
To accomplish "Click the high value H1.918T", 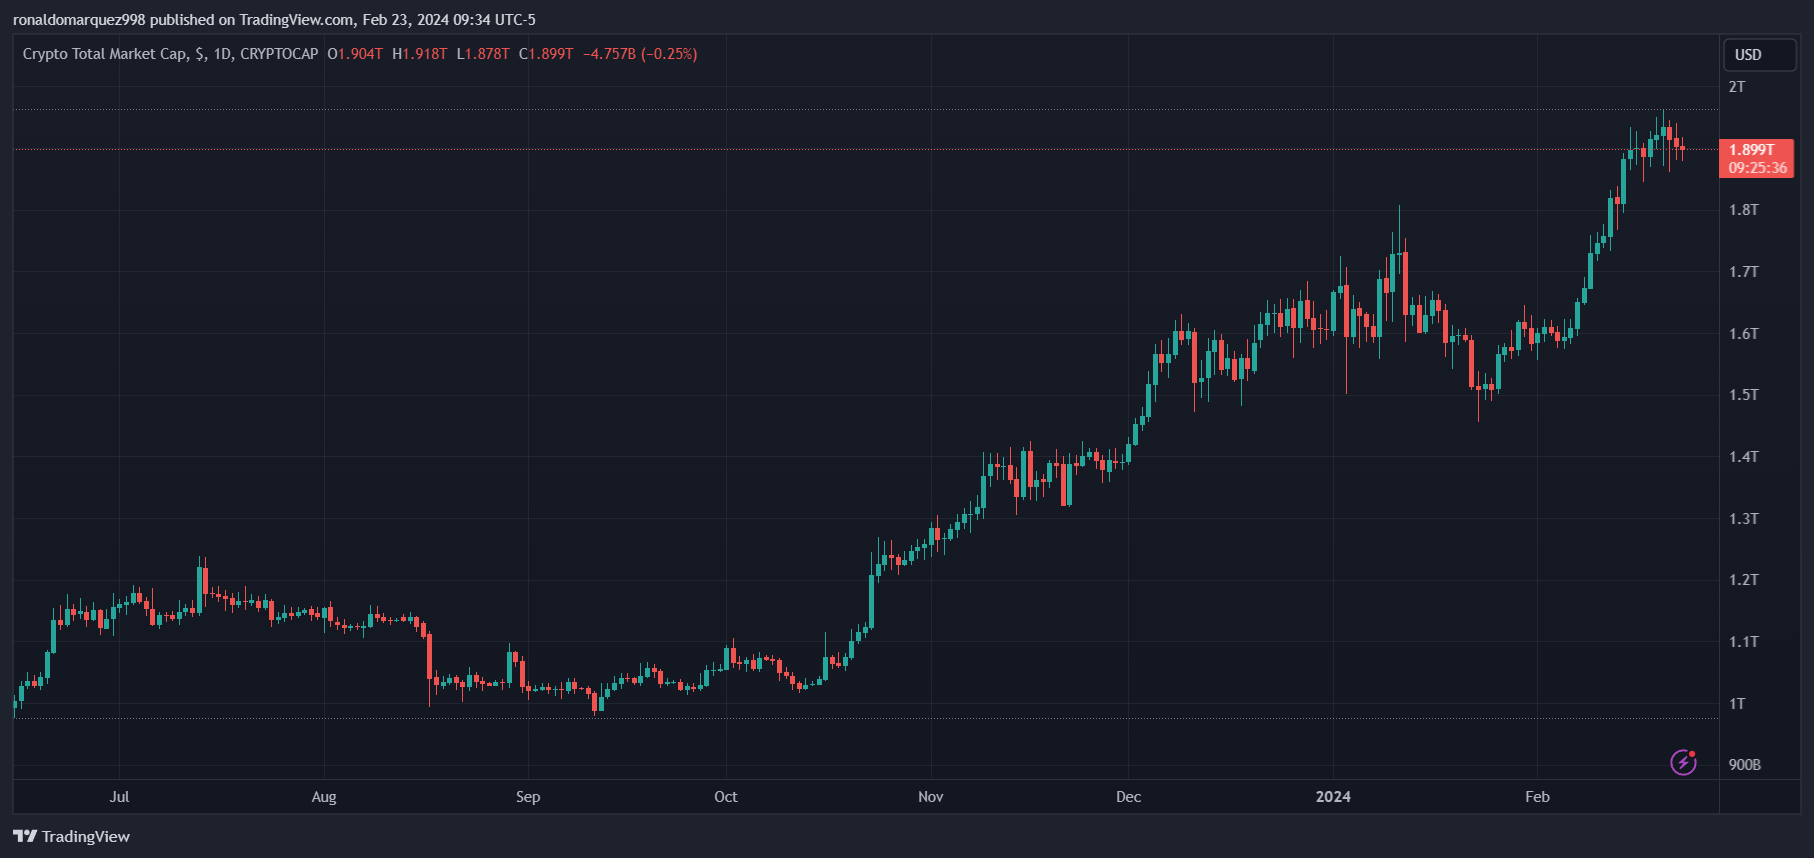I will click(420, 54).
